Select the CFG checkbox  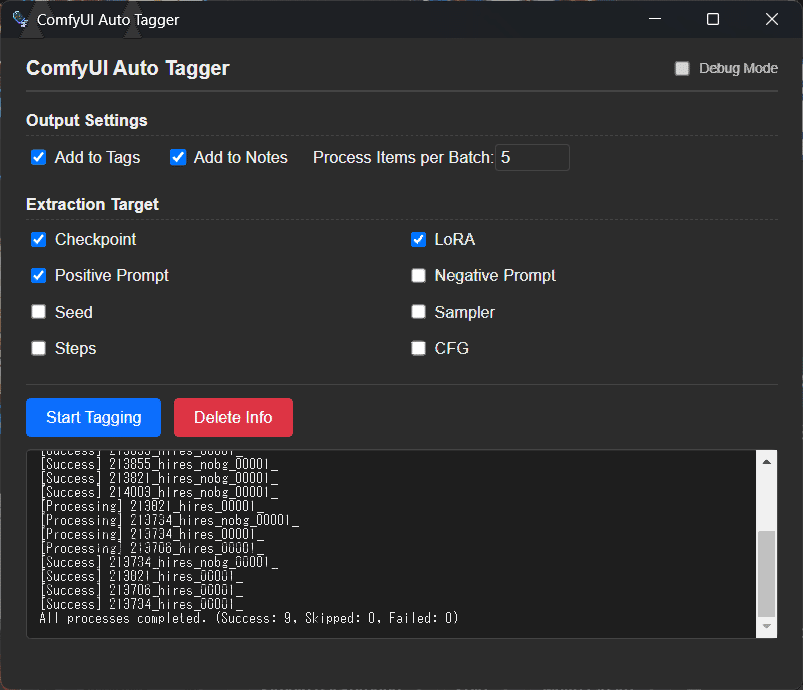[x=419, y=348]
